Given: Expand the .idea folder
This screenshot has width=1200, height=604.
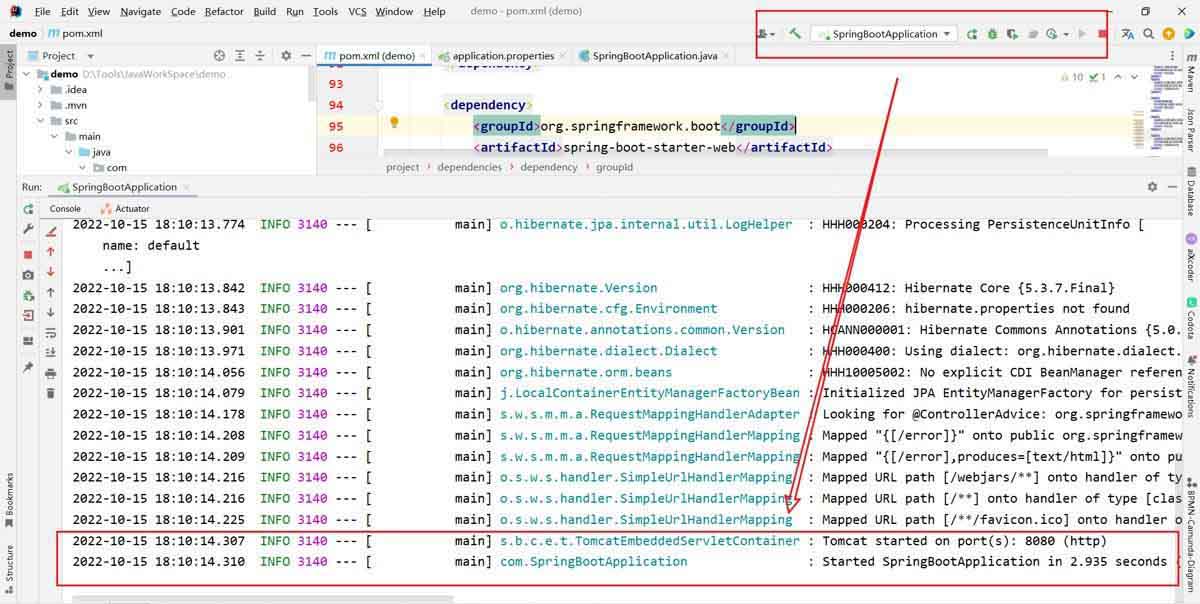Looking at the screenshot, I should 41,90.
